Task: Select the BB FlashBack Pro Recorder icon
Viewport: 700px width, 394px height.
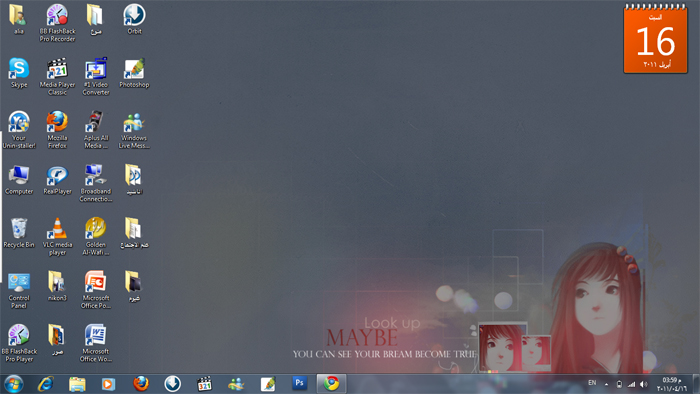Action: click(57, 23)
